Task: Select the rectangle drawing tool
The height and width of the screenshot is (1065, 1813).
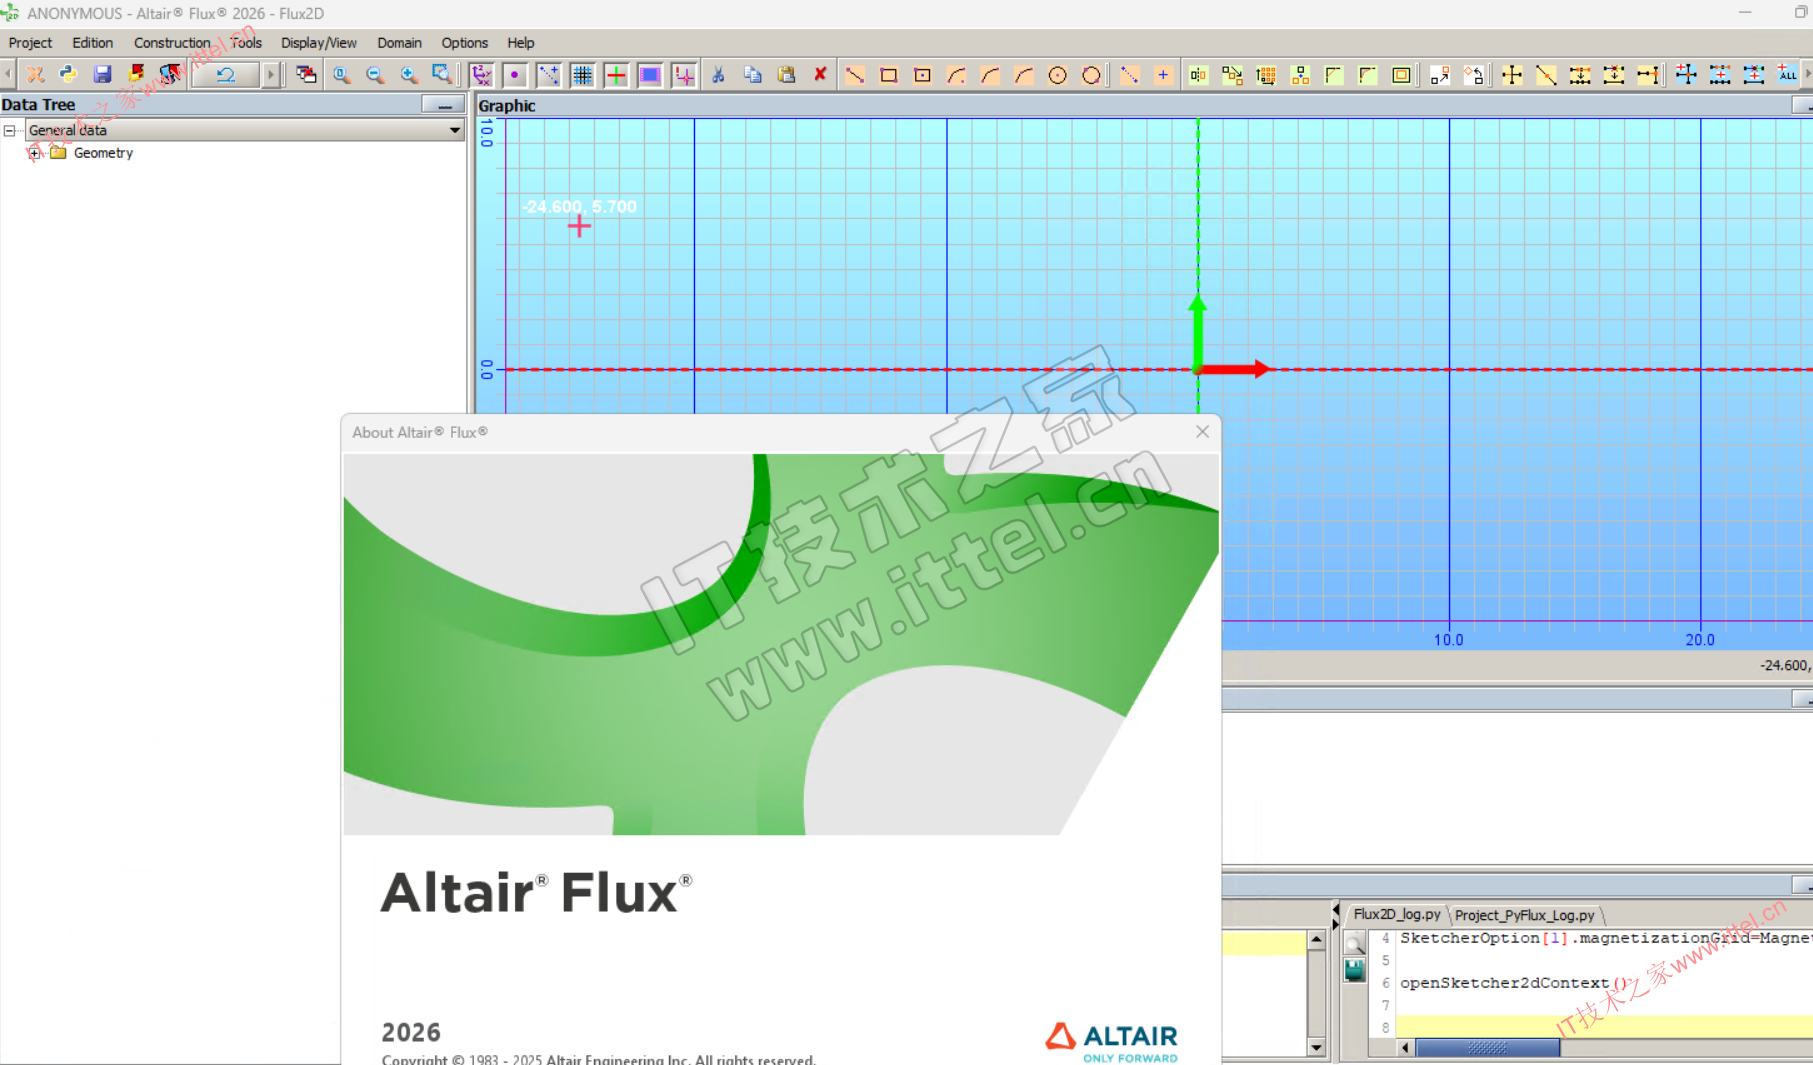Action: (x=888, y=75)
